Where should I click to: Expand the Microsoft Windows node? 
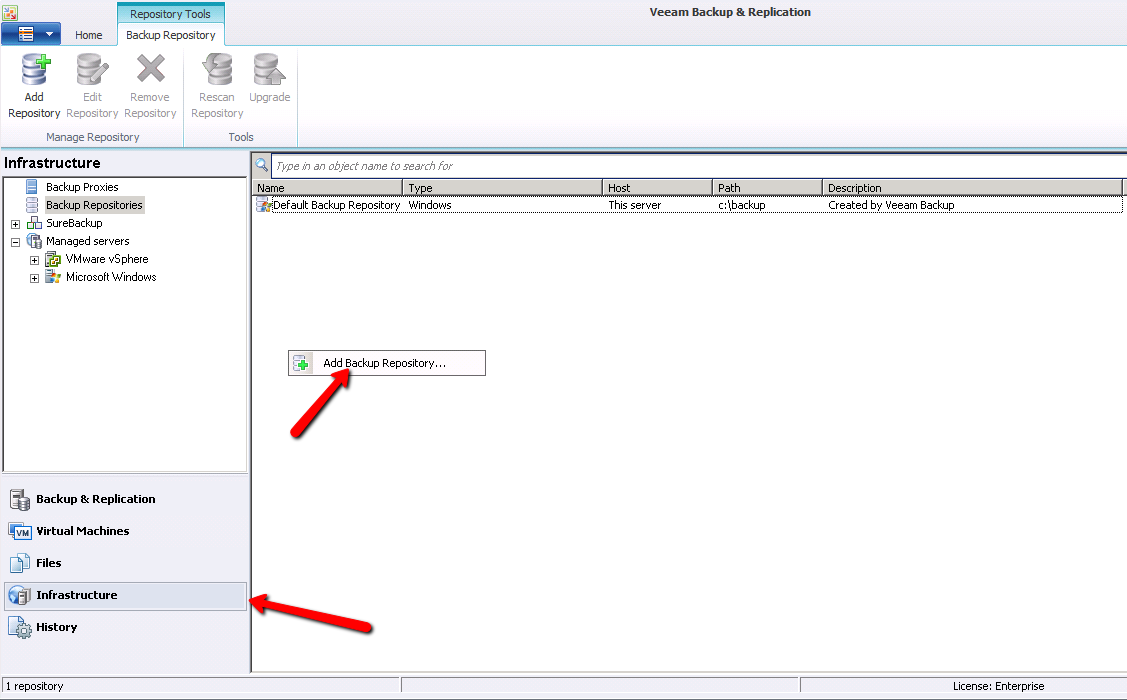tap(34, 278)
